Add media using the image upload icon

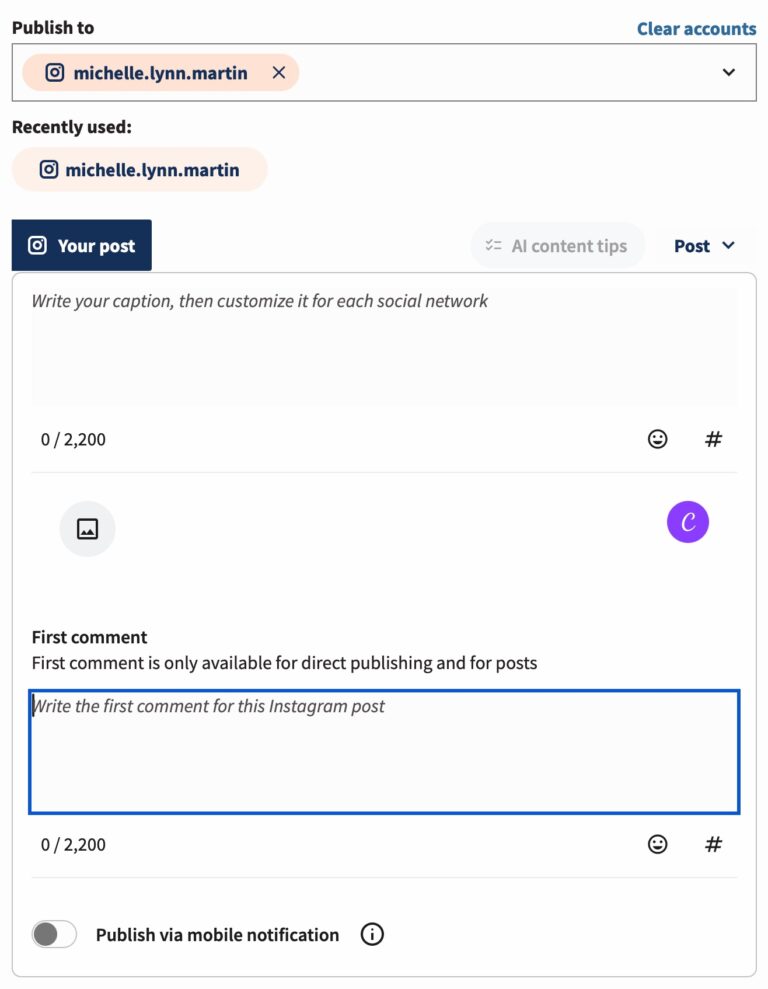click(87, 528)
